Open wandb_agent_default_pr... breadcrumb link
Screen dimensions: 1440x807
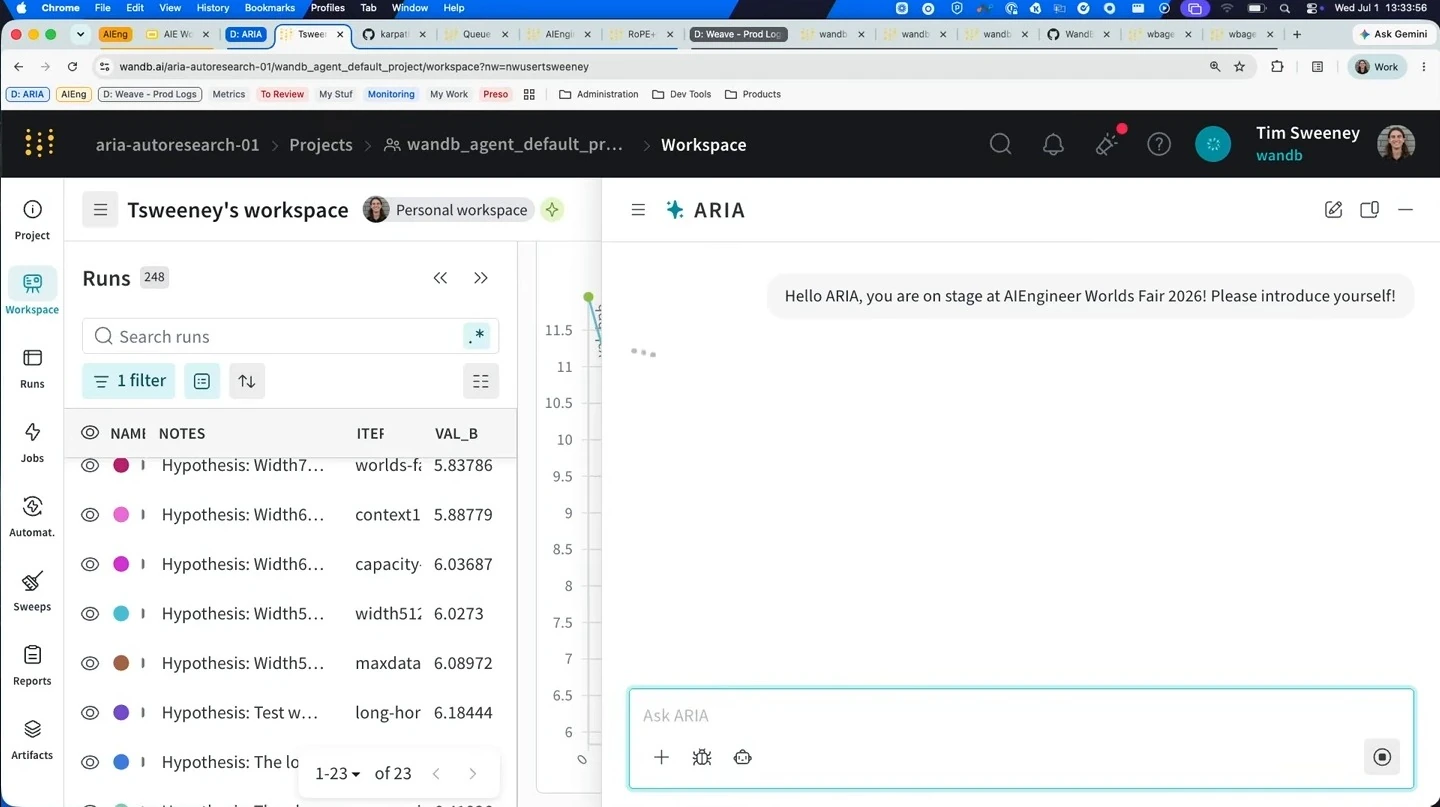(x=504, y=145)
